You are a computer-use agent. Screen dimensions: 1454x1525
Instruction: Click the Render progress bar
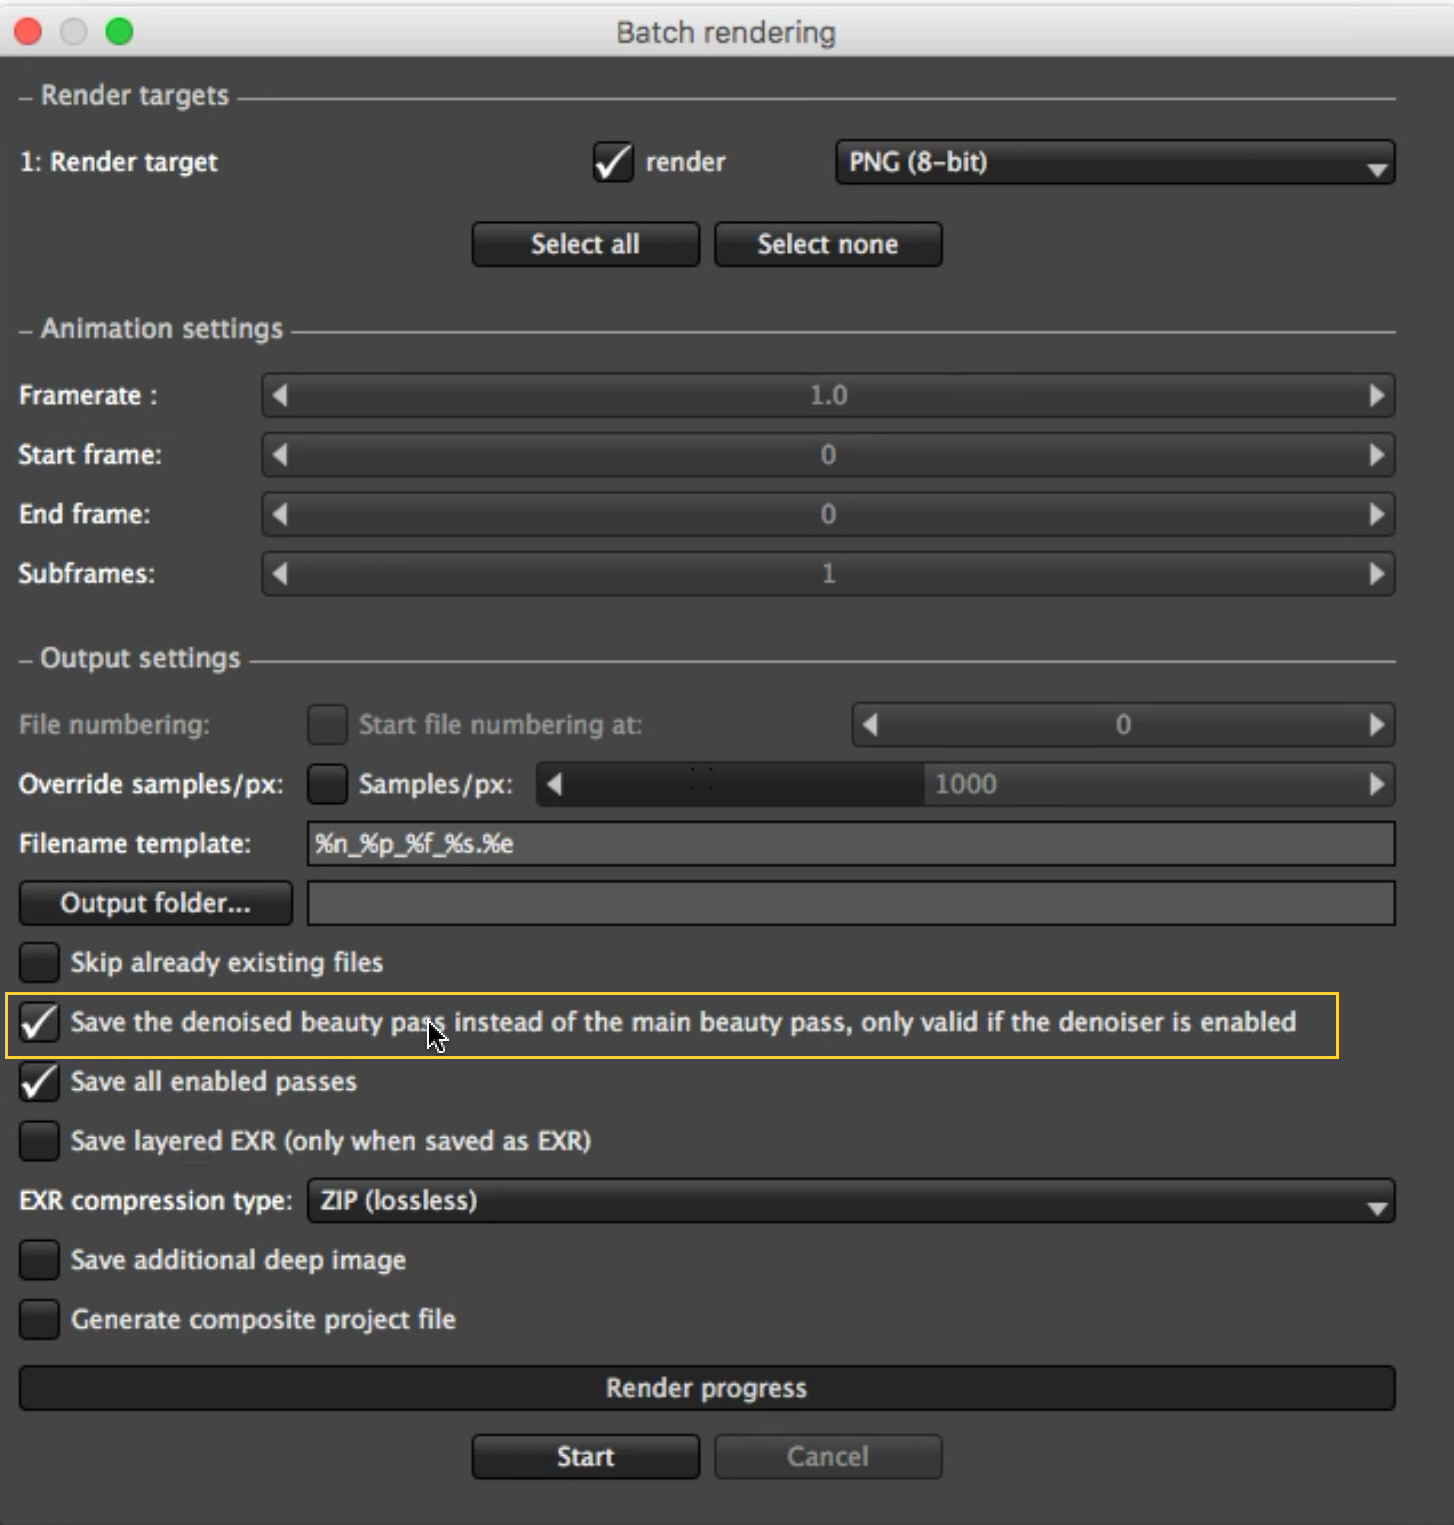(707, 1388)
